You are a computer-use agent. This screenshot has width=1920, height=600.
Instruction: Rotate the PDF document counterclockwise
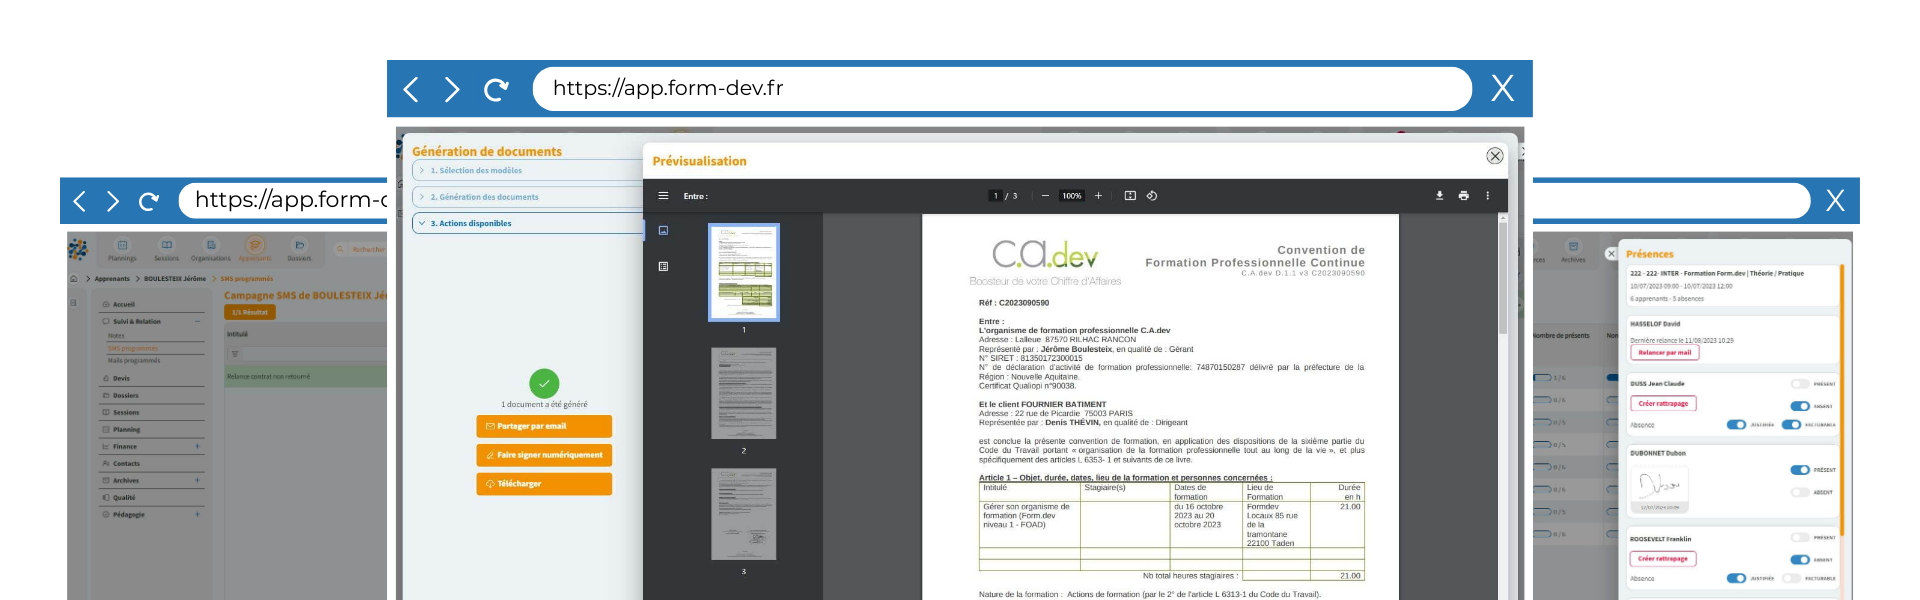pos(1152,196)
